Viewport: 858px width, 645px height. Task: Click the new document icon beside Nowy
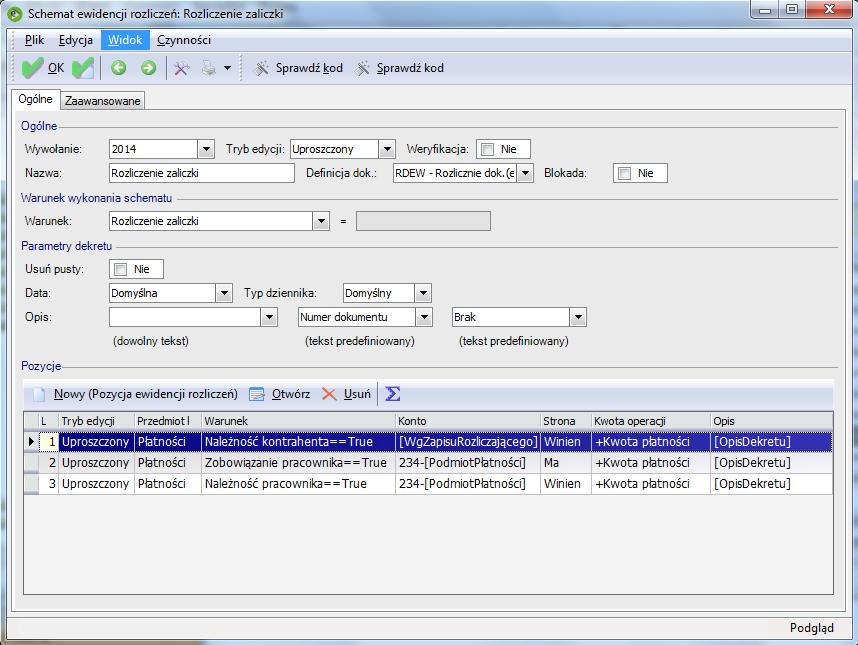click(39, 394)
